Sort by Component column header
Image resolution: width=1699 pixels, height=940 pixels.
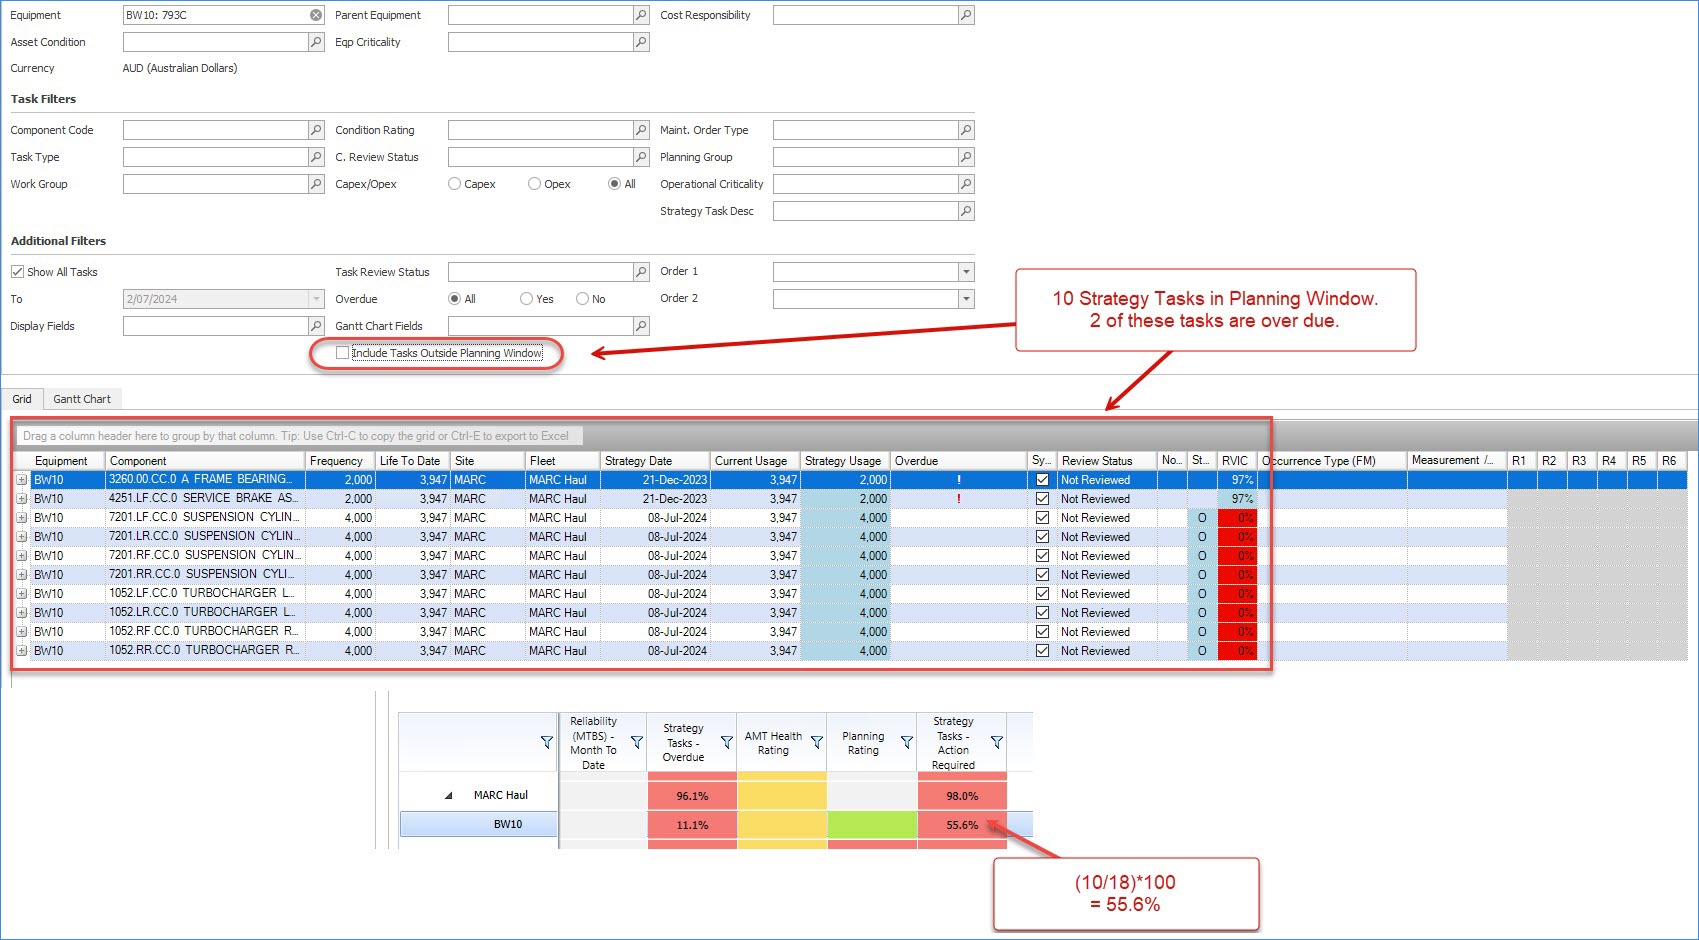[205, 461]
